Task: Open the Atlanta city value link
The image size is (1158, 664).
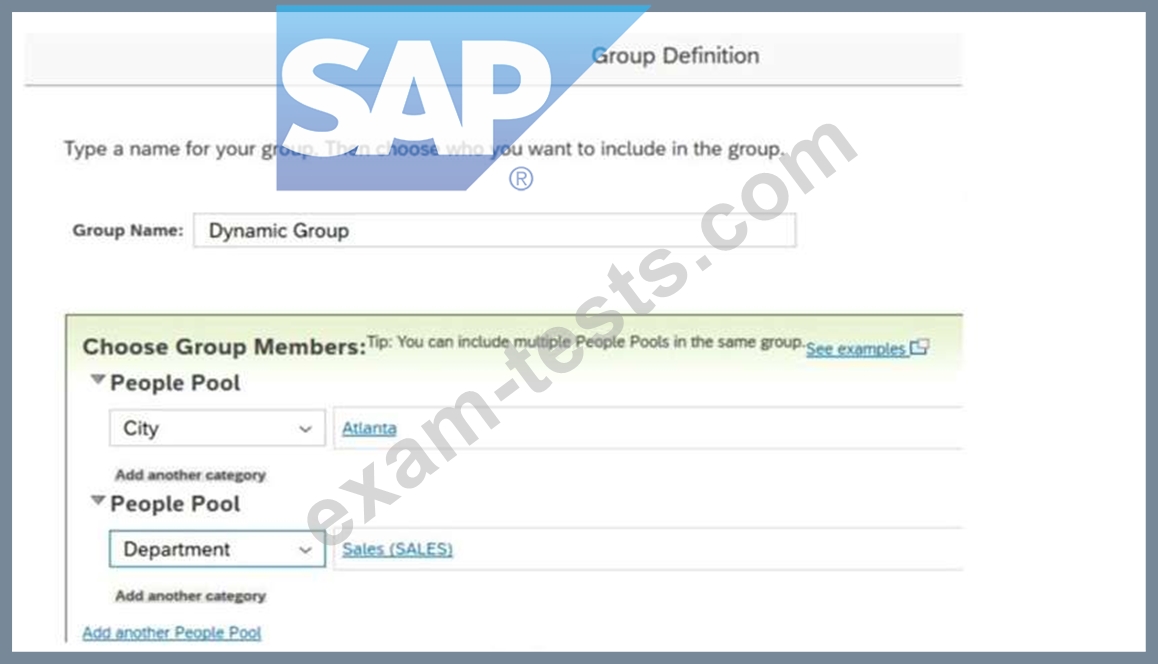Action: pos(369,428)
